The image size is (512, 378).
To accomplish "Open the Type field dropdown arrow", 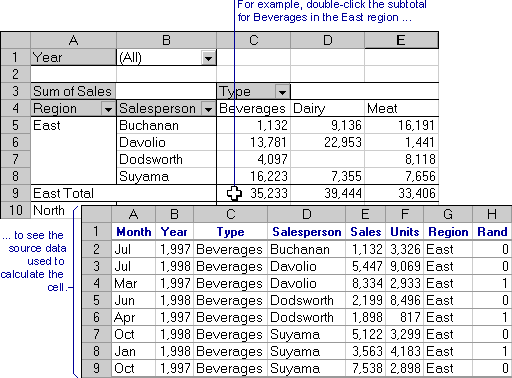I will (282, 92).
